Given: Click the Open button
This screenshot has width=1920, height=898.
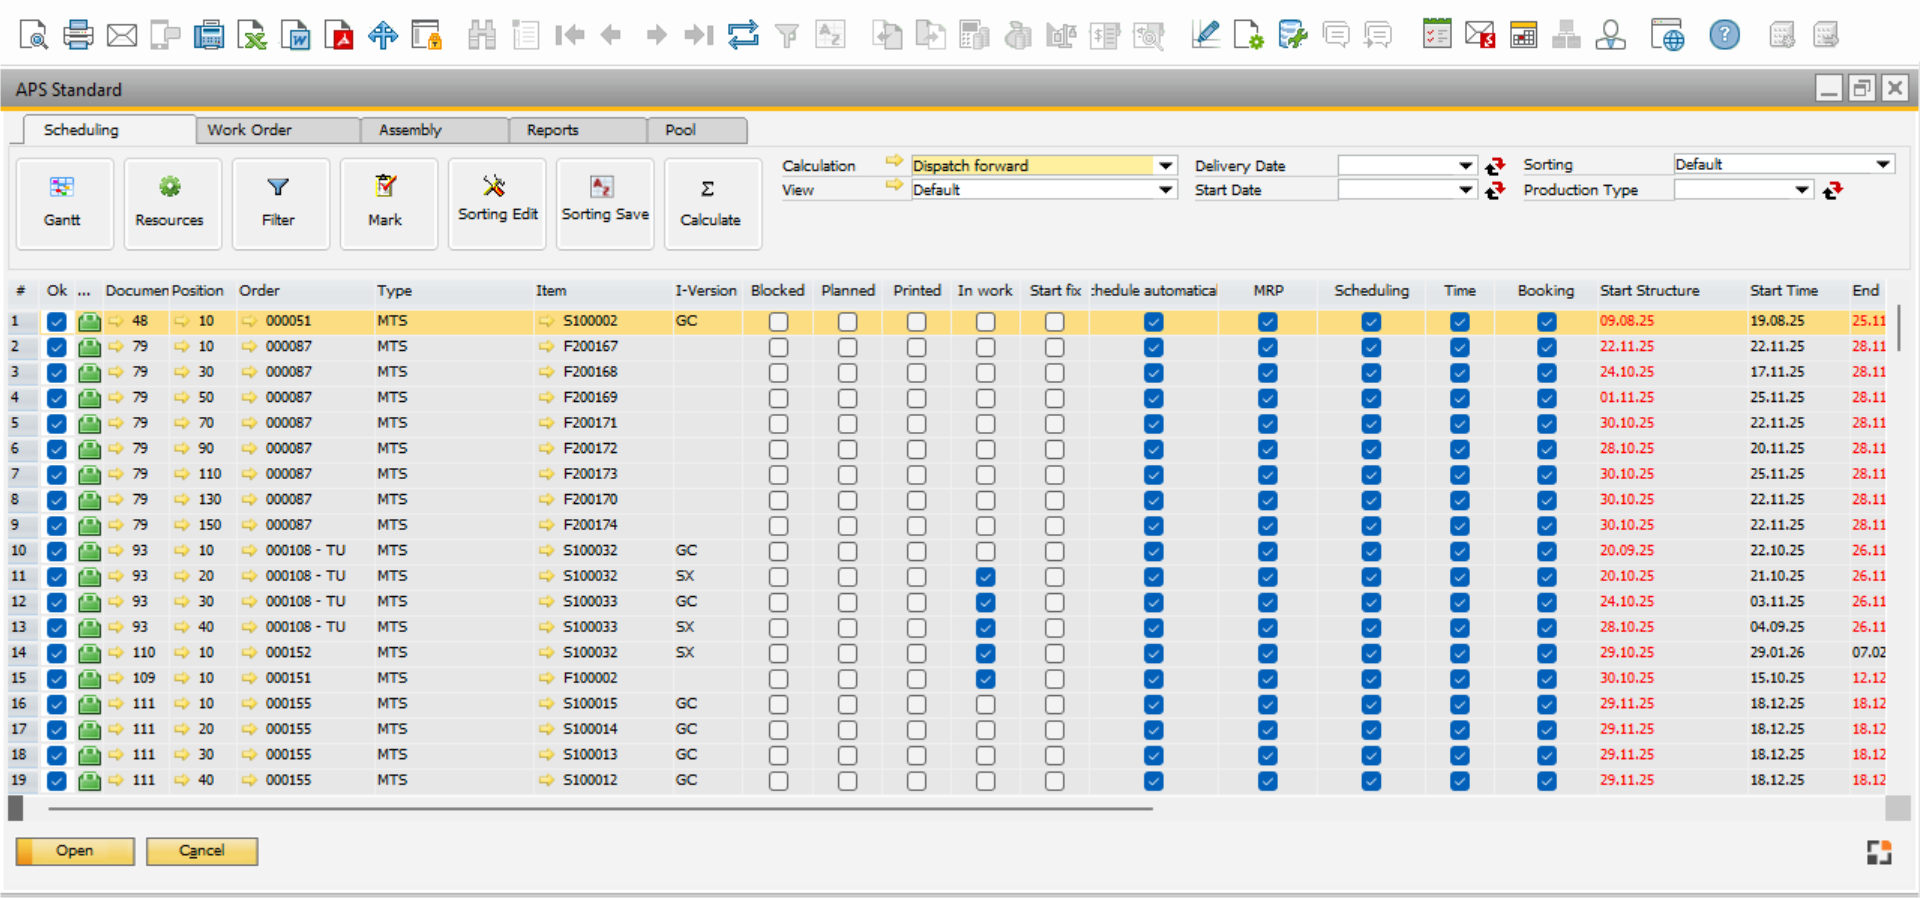Looking at the screenshot, I should (75, 851).
